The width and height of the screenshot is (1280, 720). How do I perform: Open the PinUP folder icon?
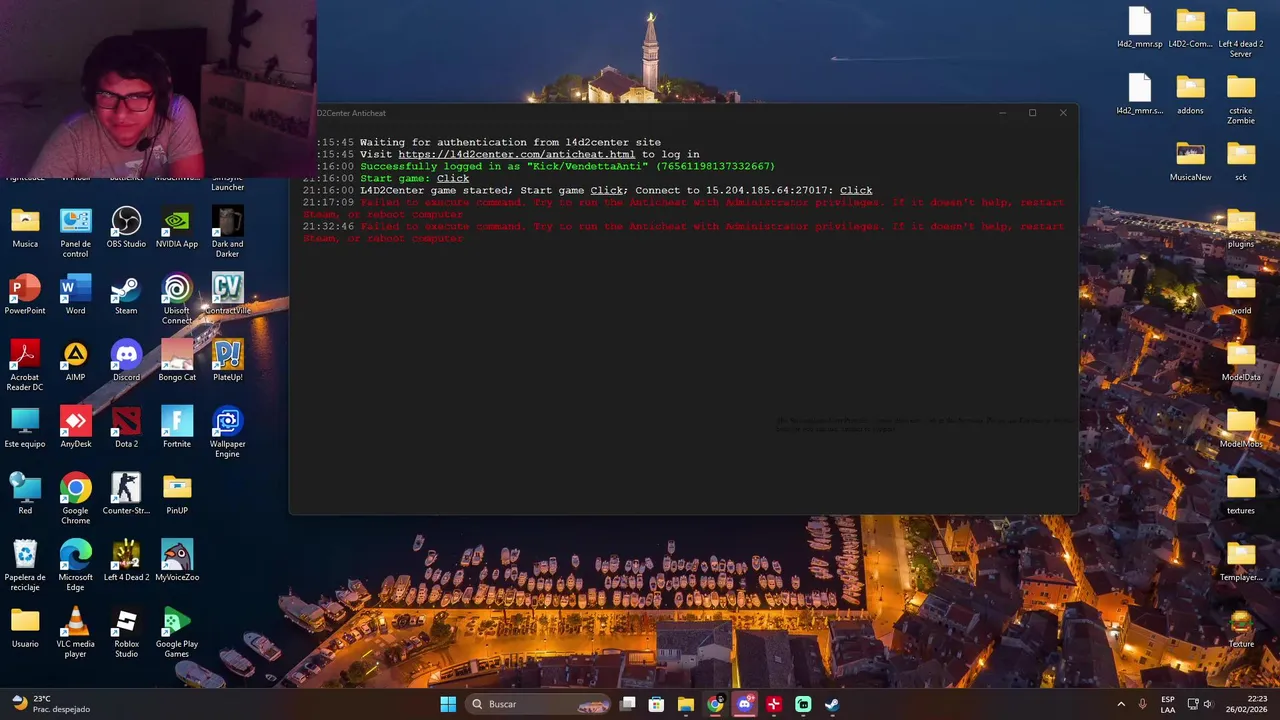177,494
